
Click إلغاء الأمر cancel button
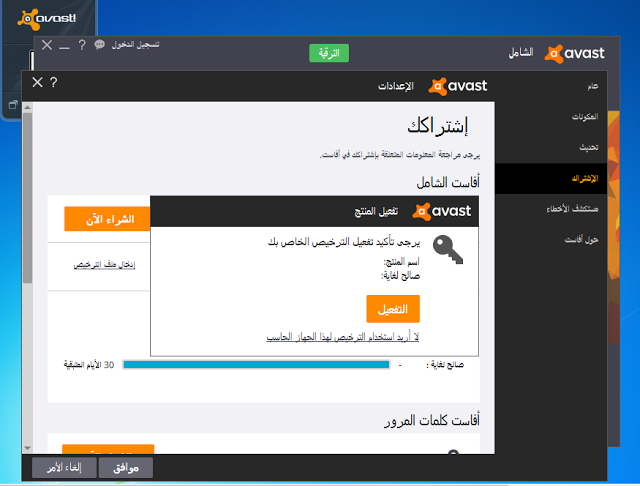[64, 468]
